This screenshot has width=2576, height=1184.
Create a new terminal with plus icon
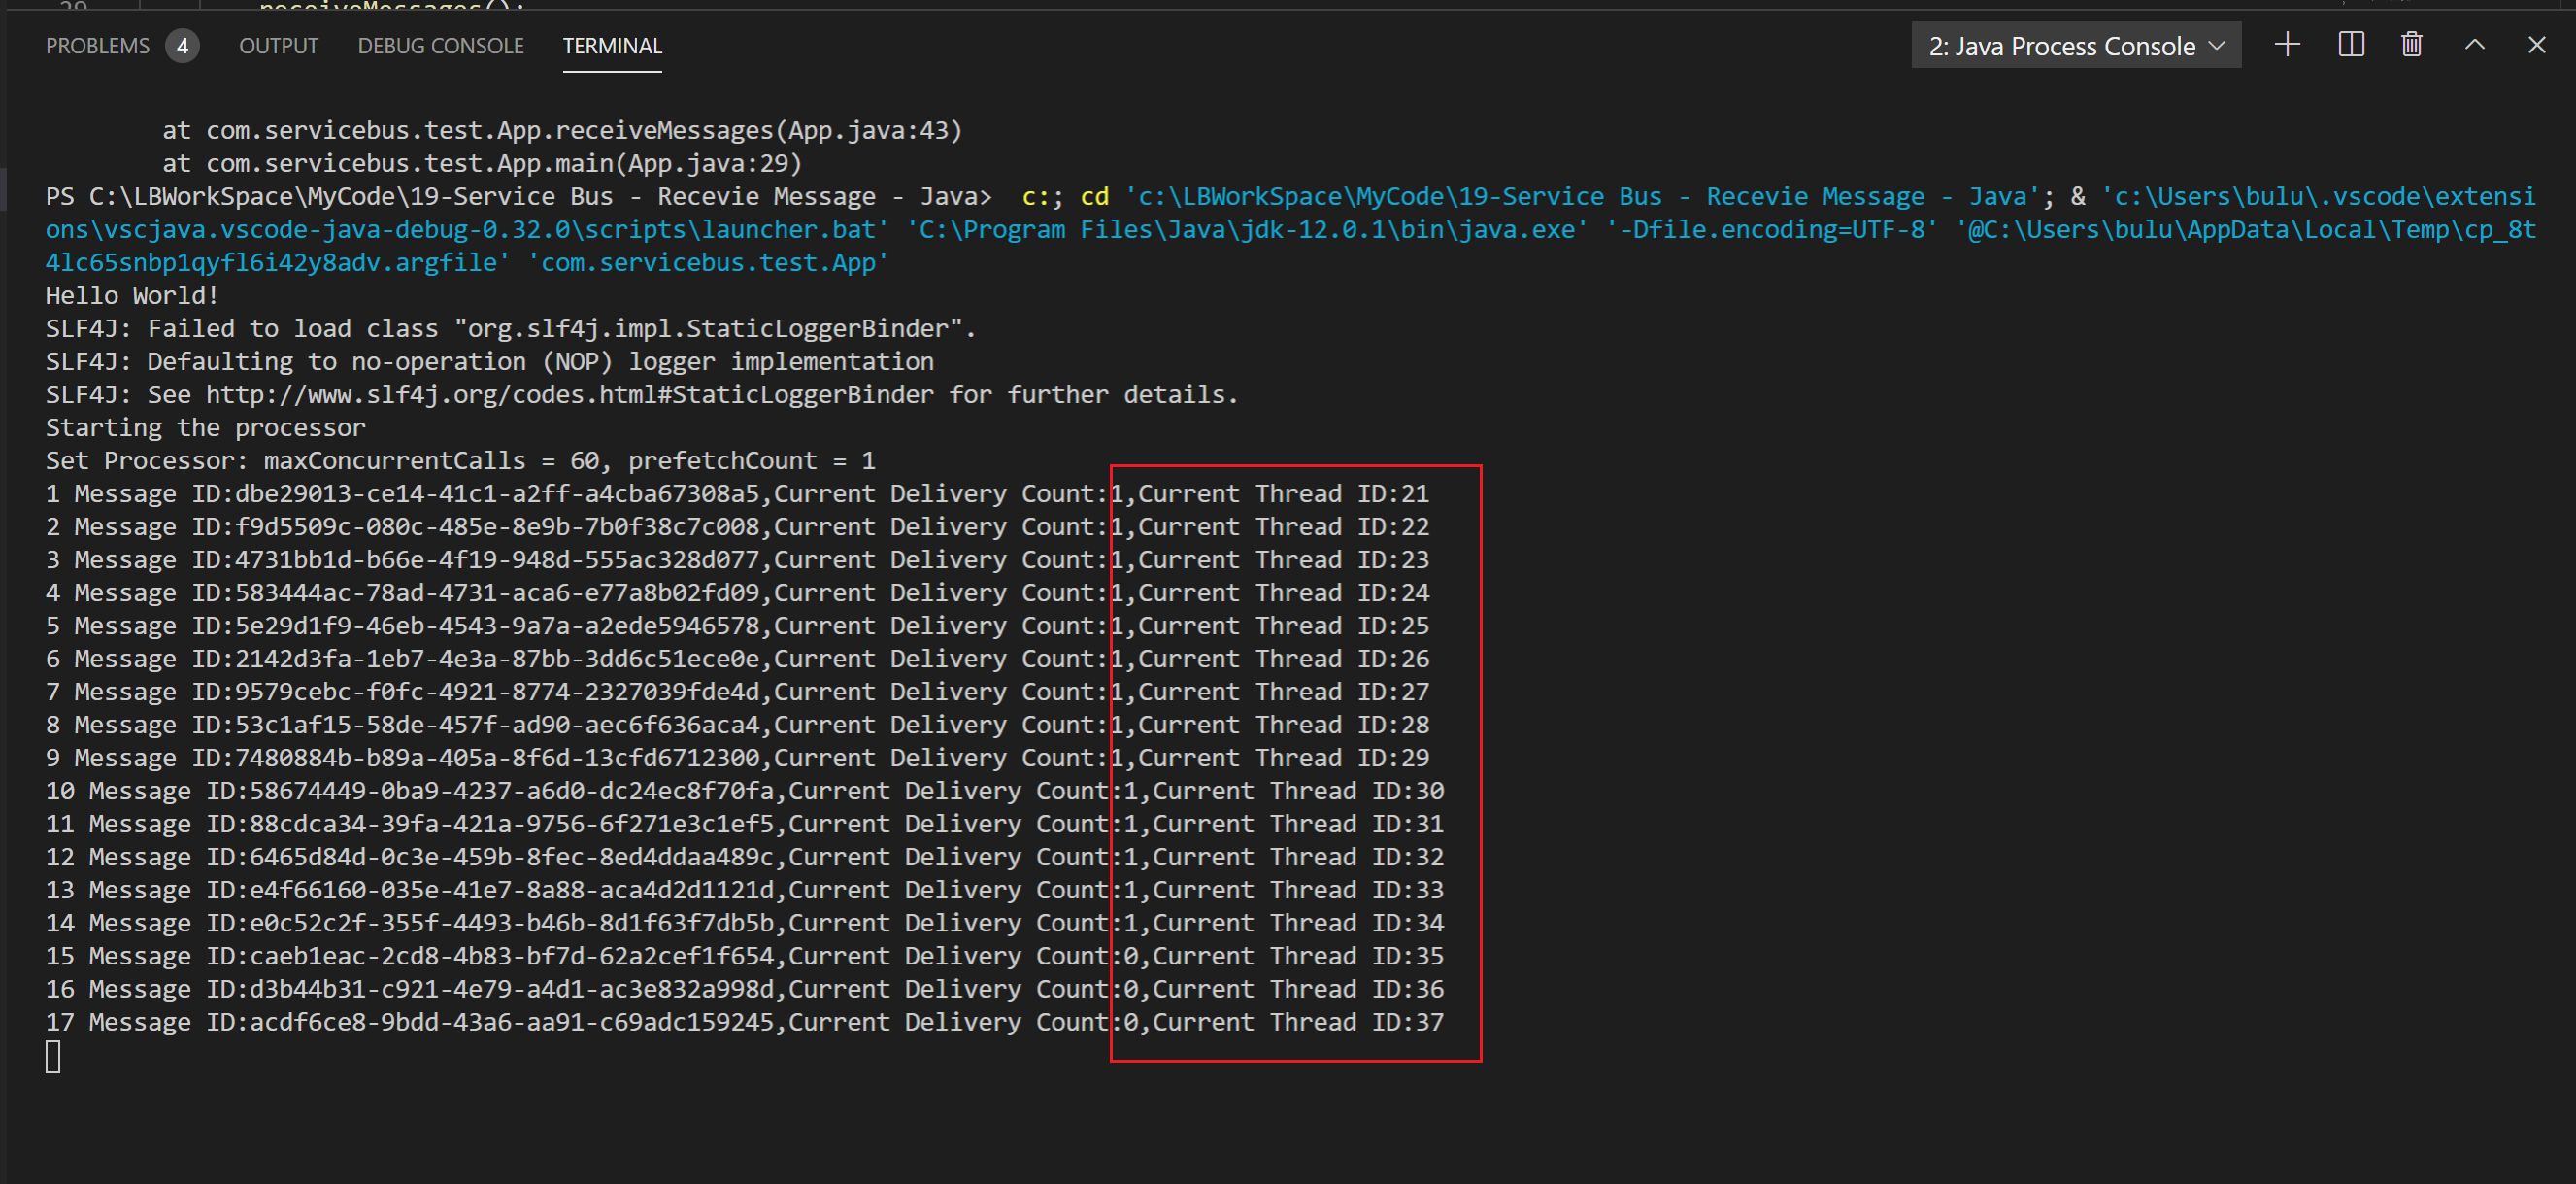2287,45
